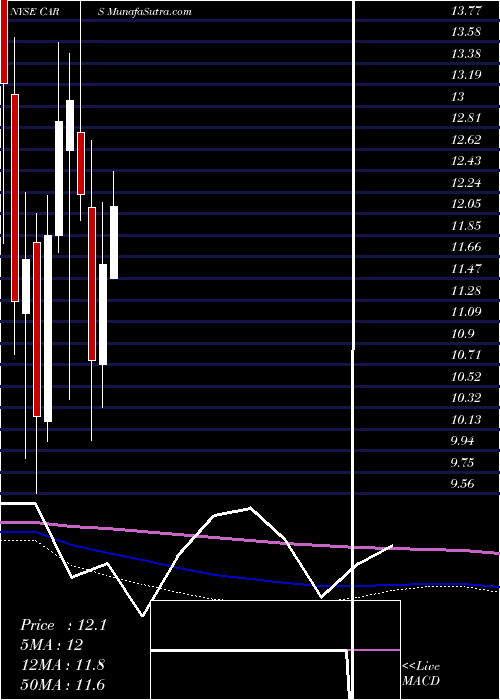This screenshot has width=500, height=700.
Task: Click the 10.52 price axis label
Action: [467, 376]
